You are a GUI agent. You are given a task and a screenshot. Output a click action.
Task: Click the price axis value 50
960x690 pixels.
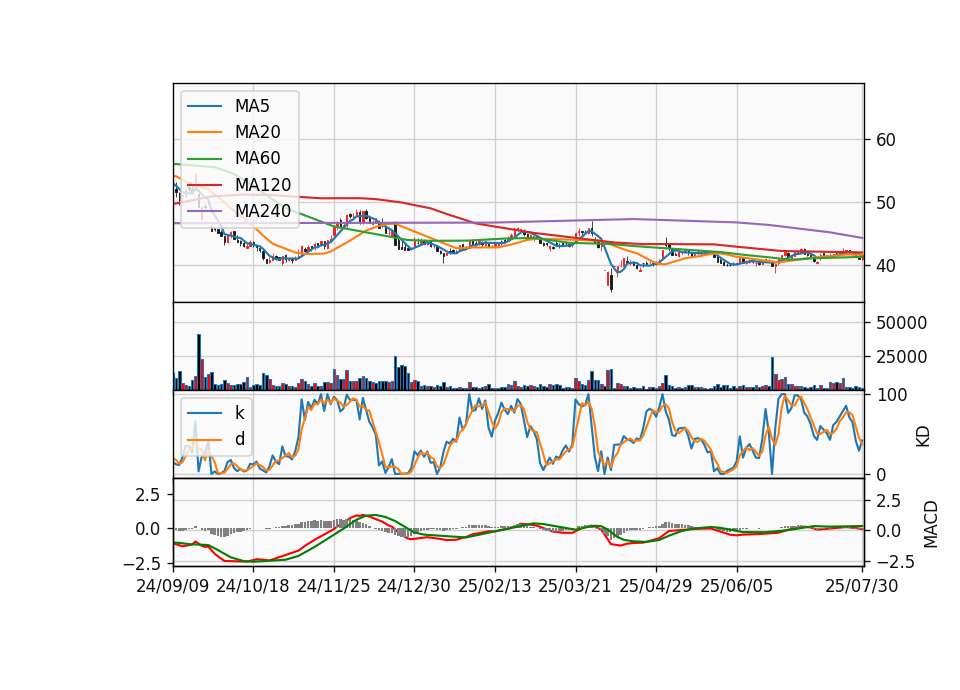pyautogui.click(x=886, y=203)
